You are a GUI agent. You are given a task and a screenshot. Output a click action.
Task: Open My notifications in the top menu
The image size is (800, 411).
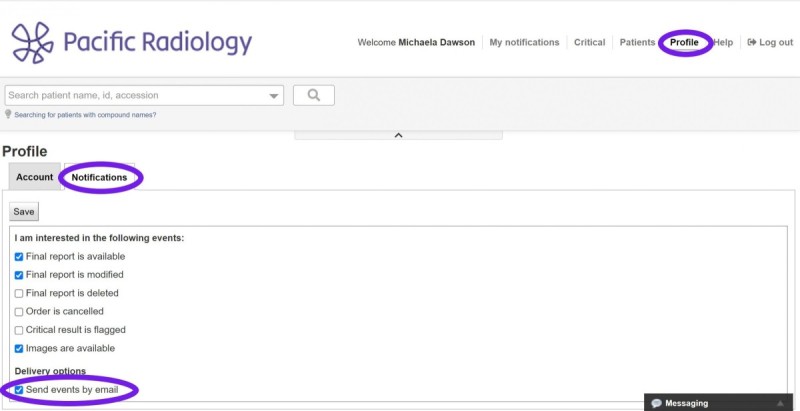(524, 42)
